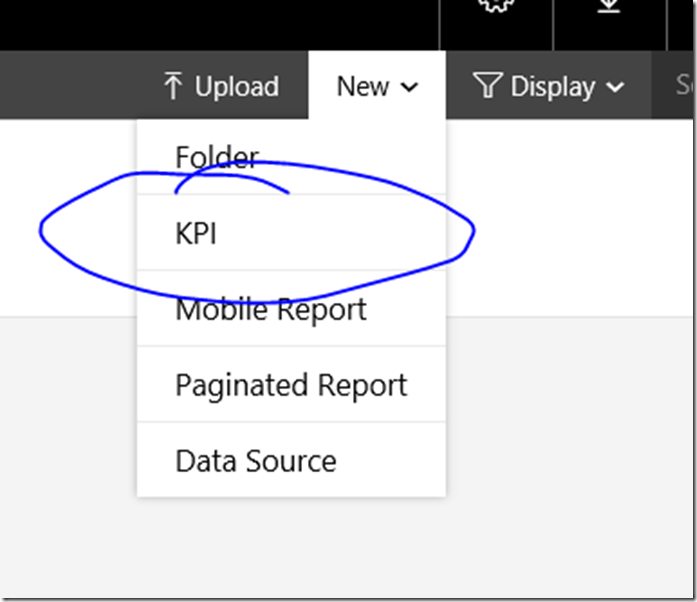Click the Upload arrow icon
Image resolution: width=697 pixels, height=602 pixels.
pyautogui.click(x=174, y=87)
